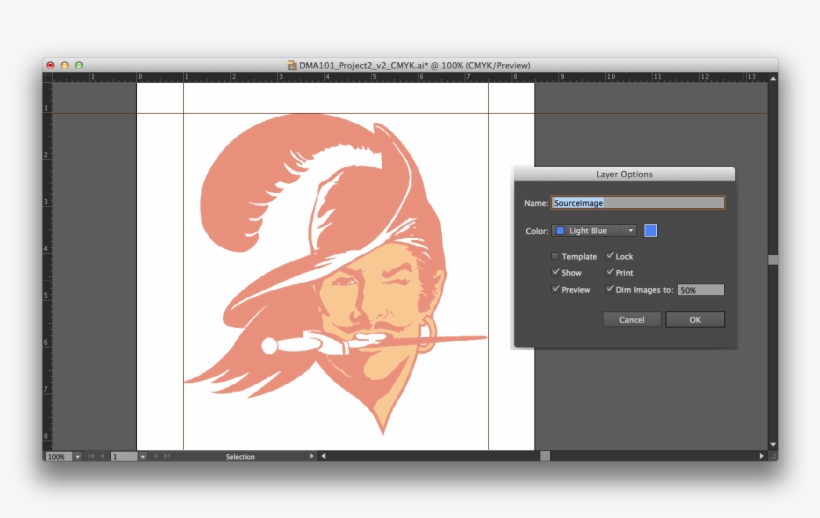Disable the Dim Images to checkbox
This screenshot has width=820, height=518.
click(610, 289)
